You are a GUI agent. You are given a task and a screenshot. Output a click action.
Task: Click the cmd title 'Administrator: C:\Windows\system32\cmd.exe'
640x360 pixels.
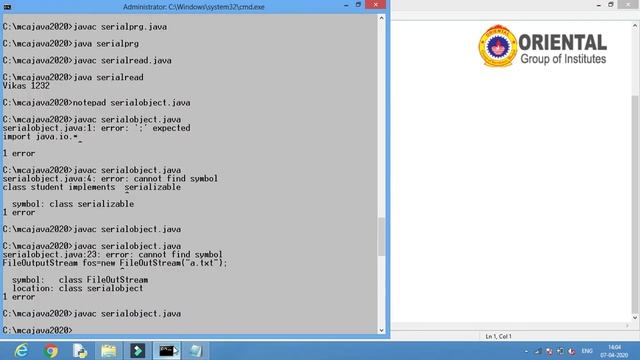pos(194,7)
